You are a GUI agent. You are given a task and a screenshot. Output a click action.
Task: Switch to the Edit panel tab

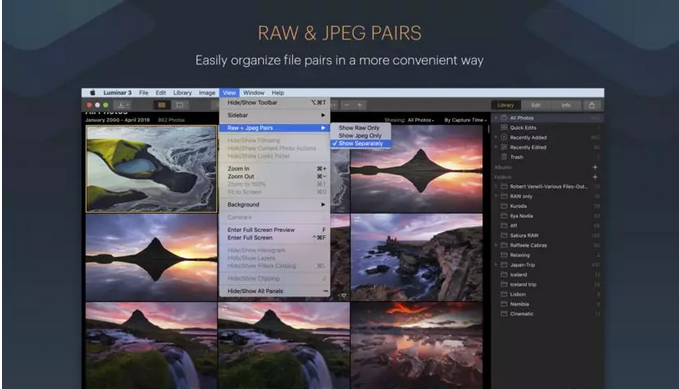click(x=536, y=105)
